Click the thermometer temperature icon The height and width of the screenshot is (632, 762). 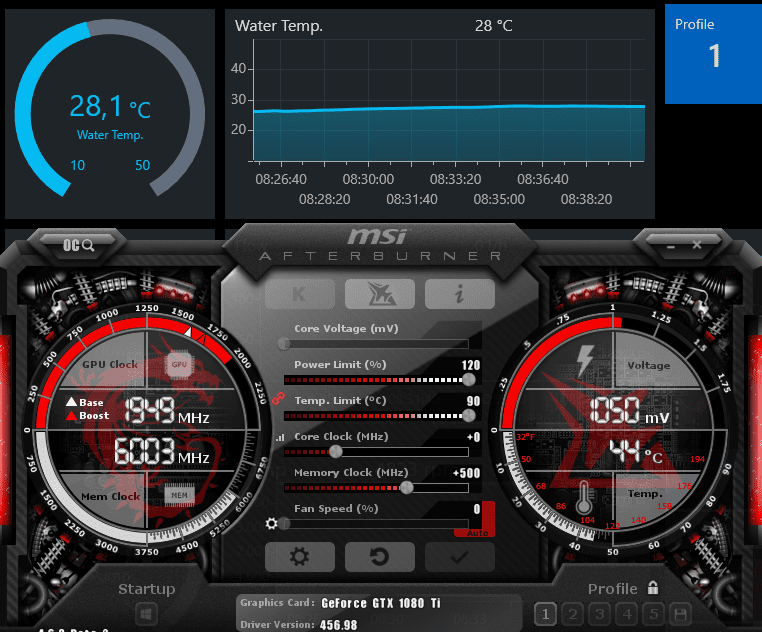[584, 498]
